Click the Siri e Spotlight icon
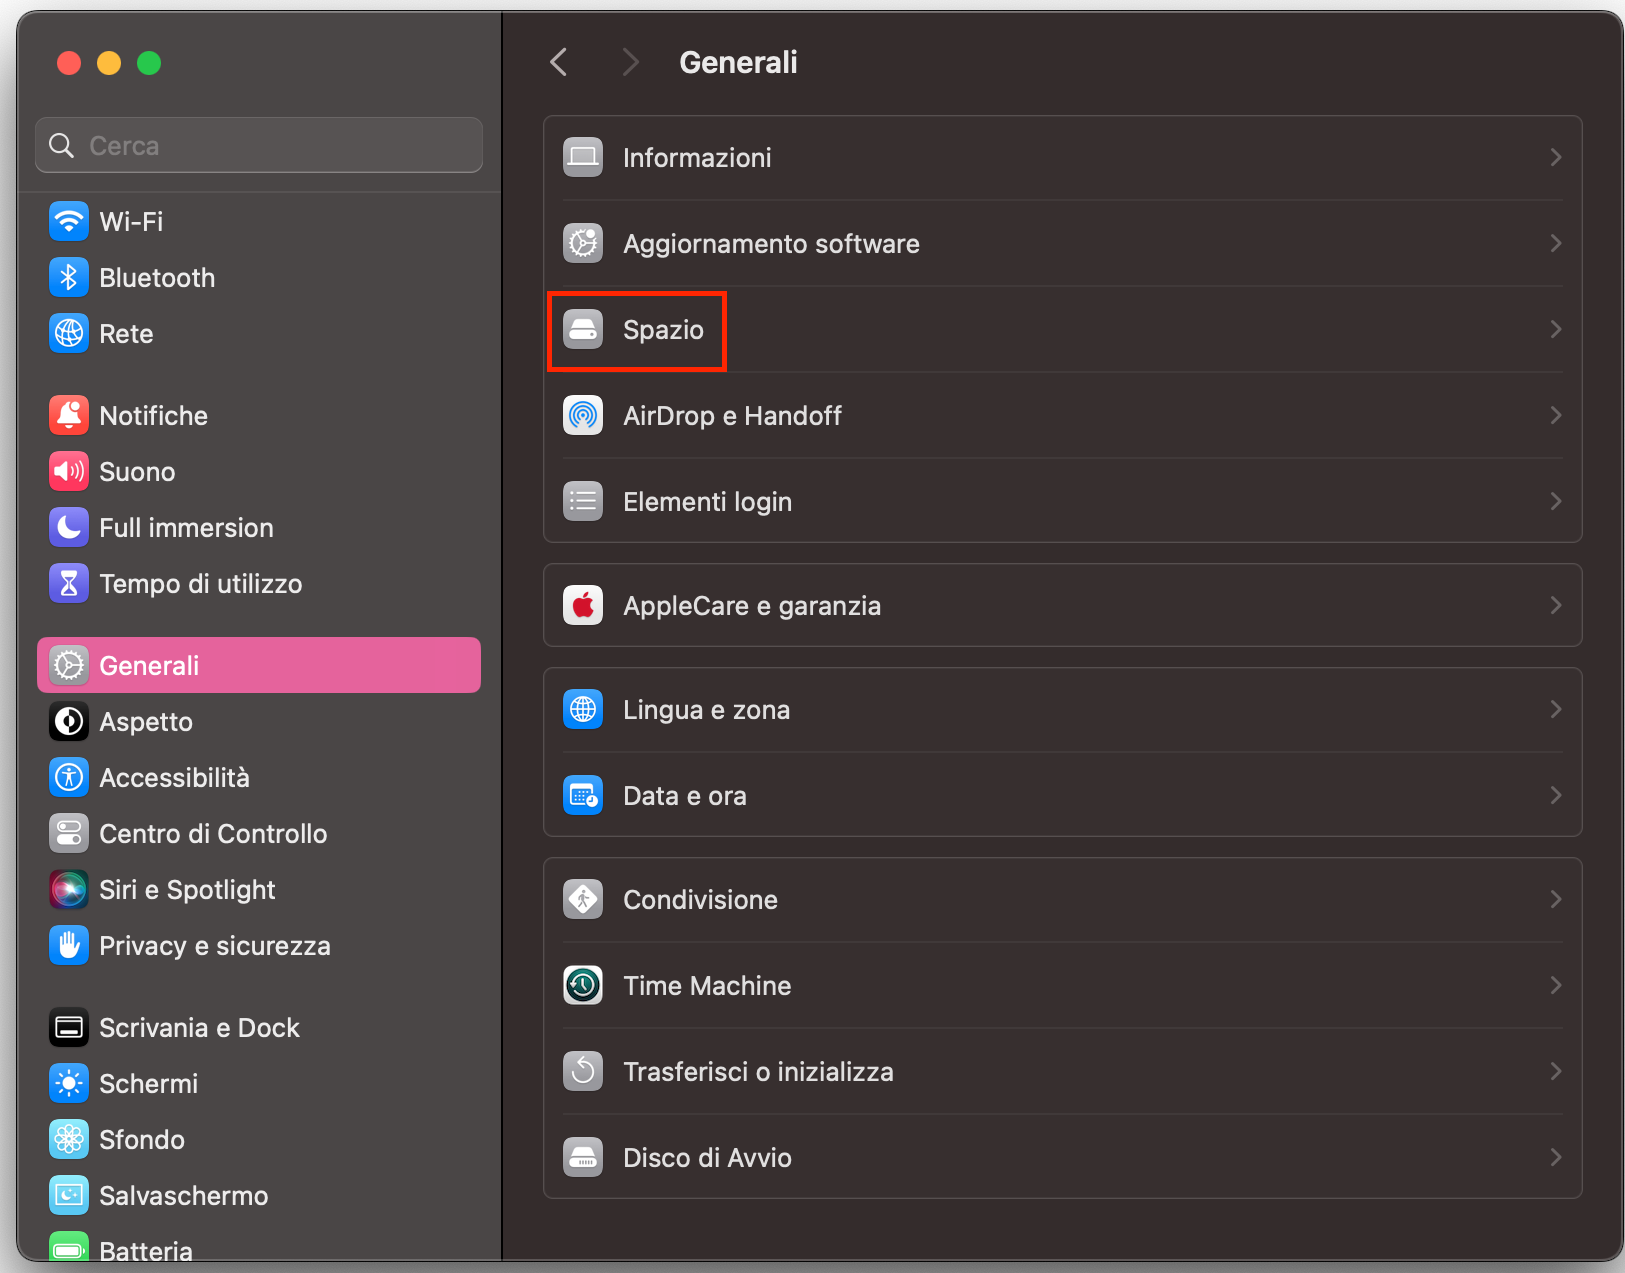 (68, 890)
